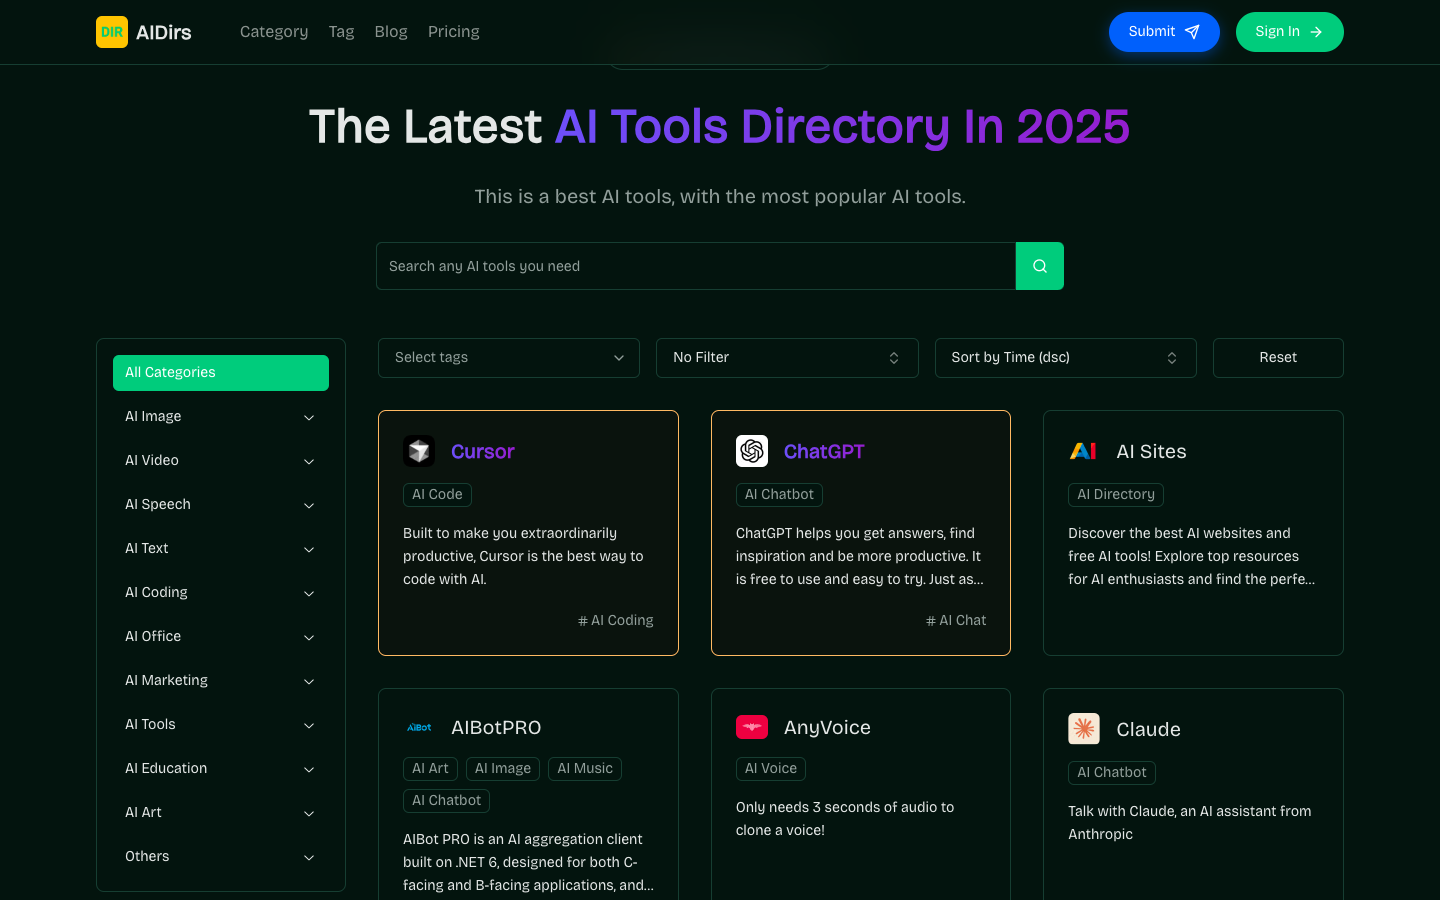The image size is (1440, 900).
Task: Click the Claude orange starburst icon
Action: pyautogui.click(x=1084, y=729)
